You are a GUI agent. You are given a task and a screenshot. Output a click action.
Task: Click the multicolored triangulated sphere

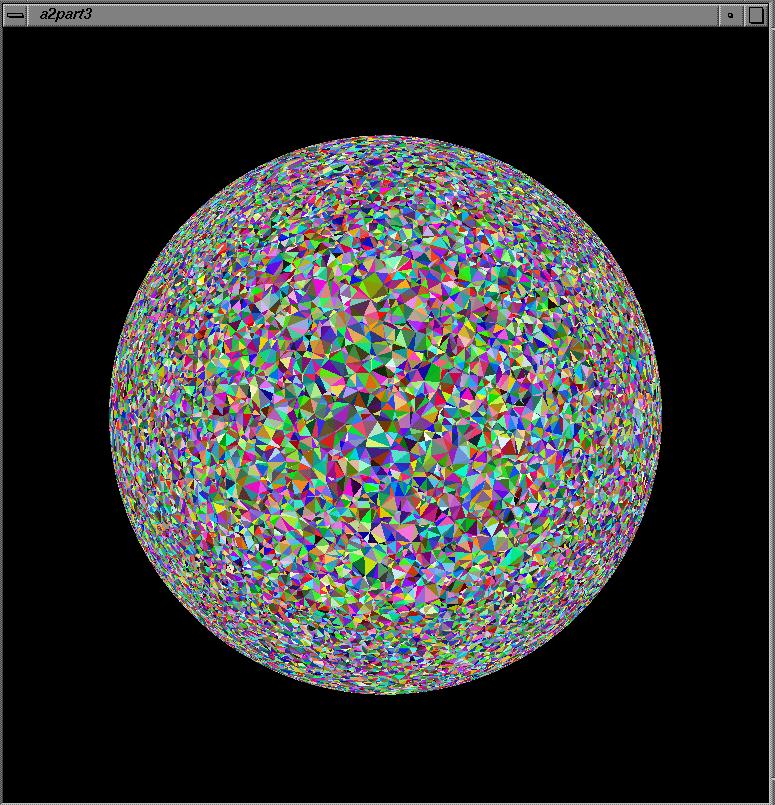click(x=385, y=415)
